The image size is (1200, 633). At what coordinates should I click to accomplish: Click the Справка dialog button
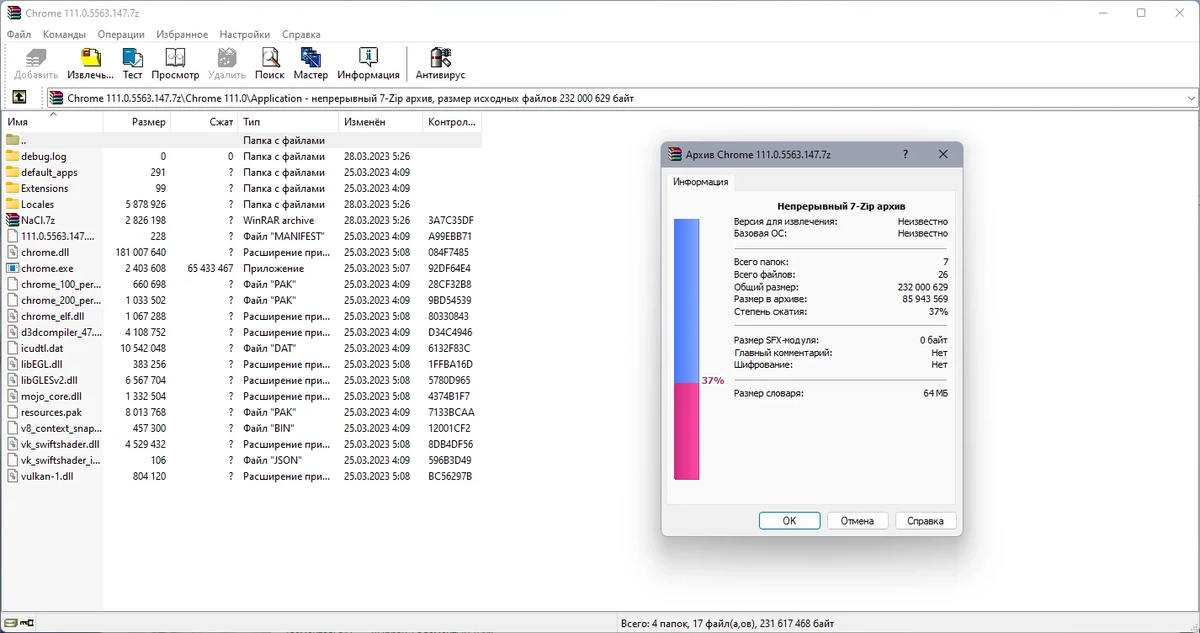pos(925,521)
